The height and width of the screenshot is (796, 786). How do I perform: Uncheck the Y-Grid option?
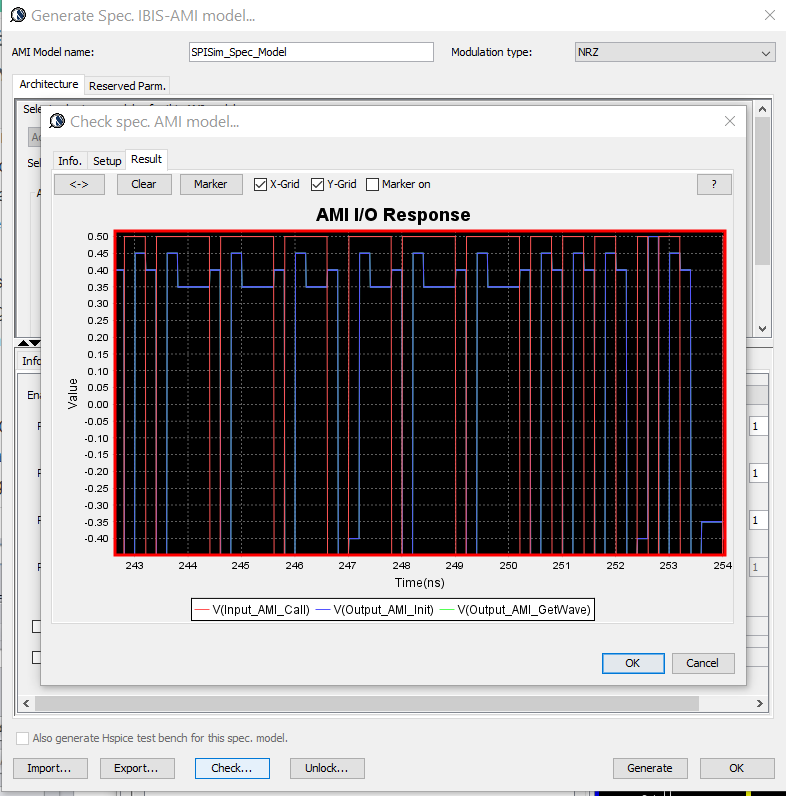(318, 184)
